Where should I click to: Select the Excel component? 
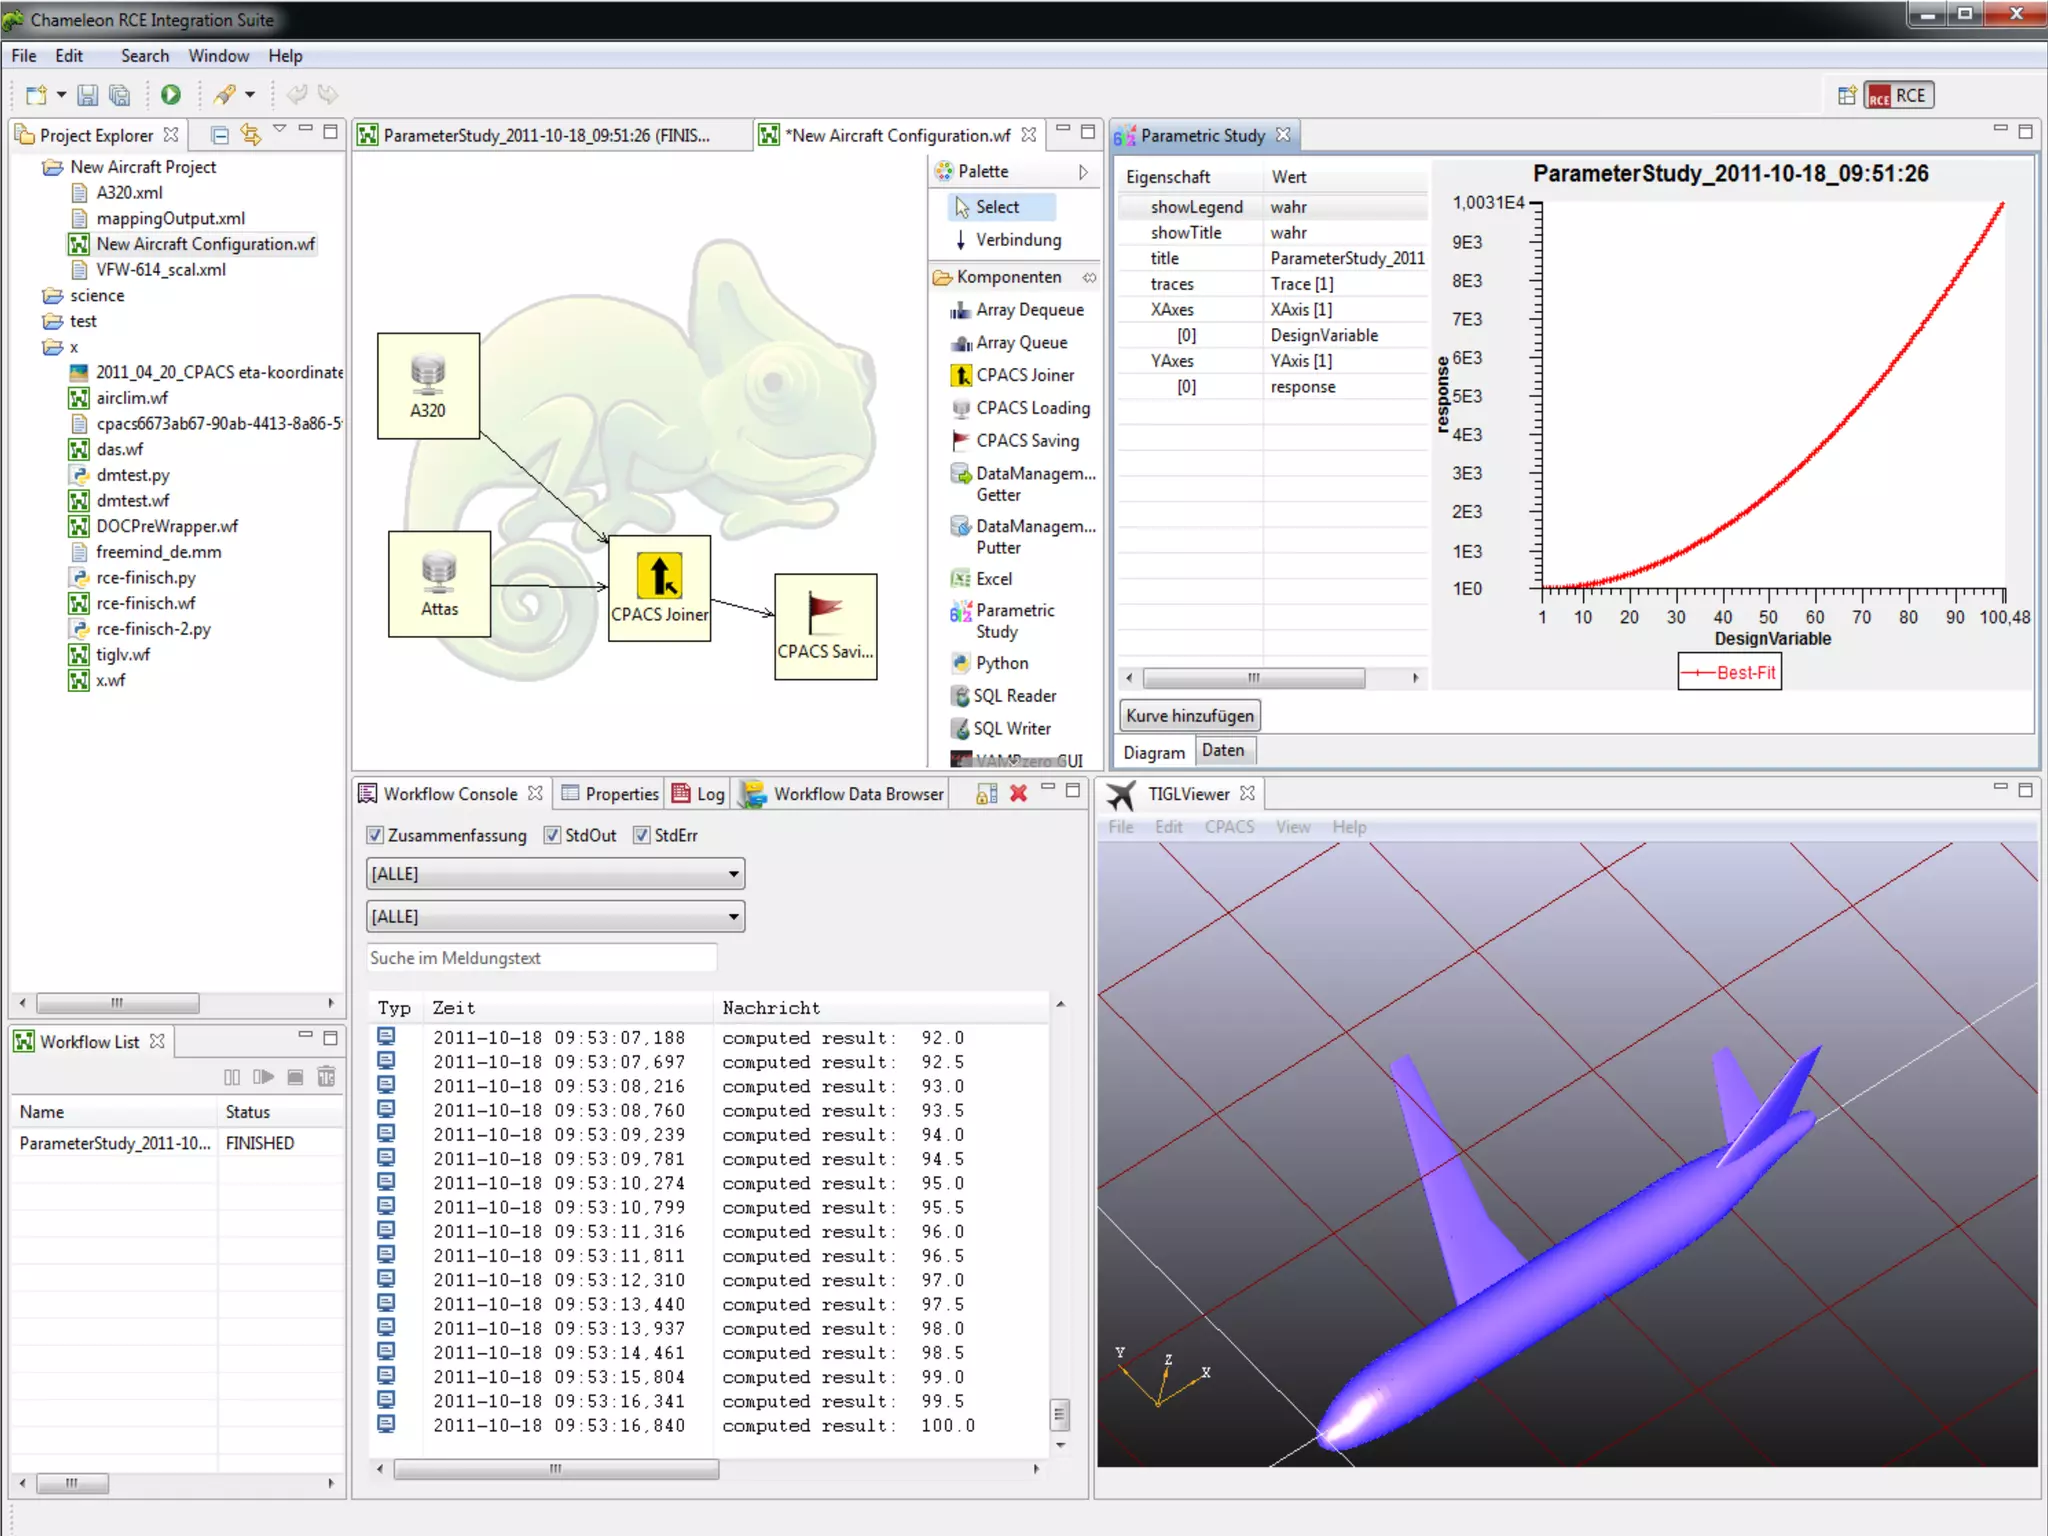coord(981,579)
